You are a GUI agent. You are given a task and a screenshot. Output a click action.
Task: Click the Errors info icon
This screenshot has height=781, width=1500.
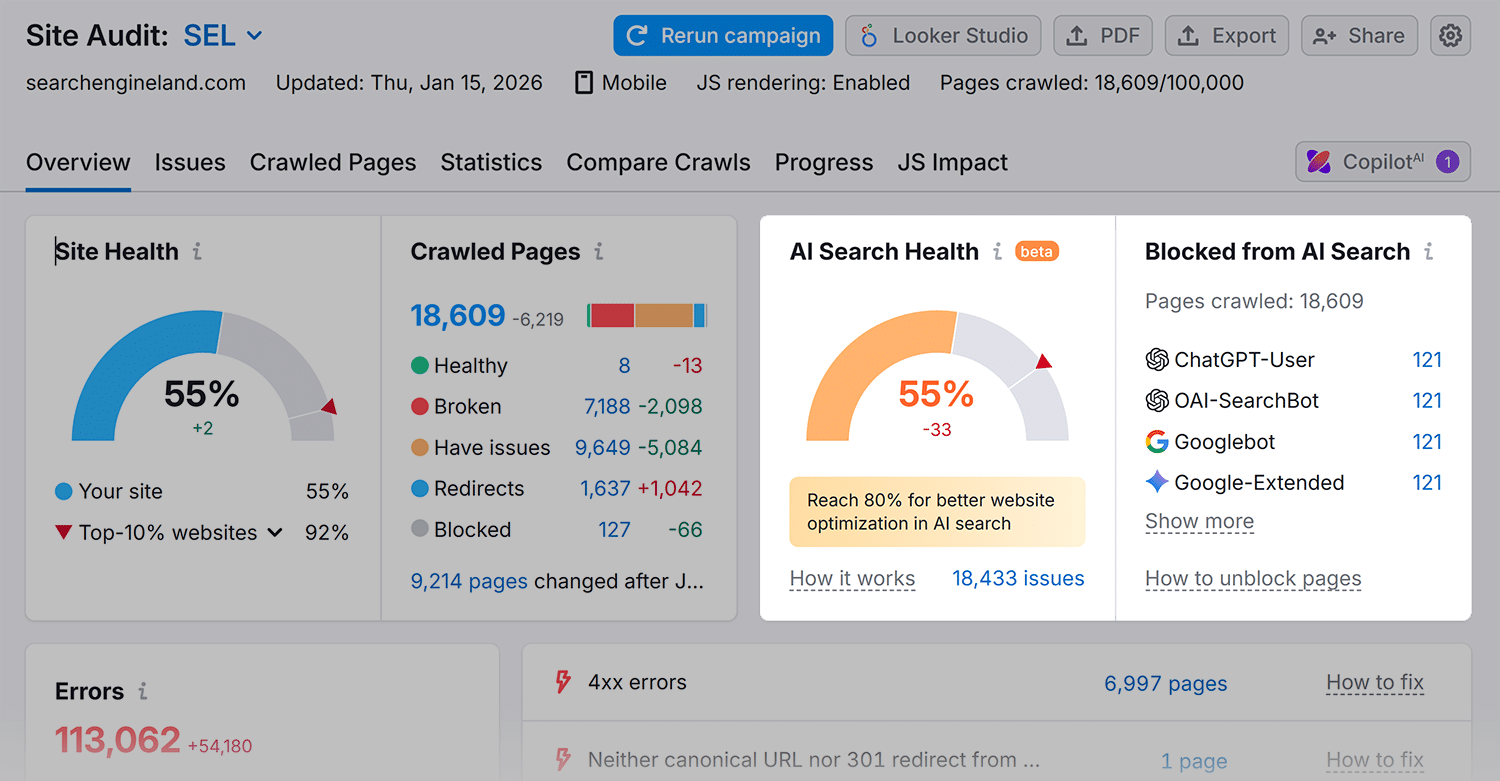click(x=143, y=691)
